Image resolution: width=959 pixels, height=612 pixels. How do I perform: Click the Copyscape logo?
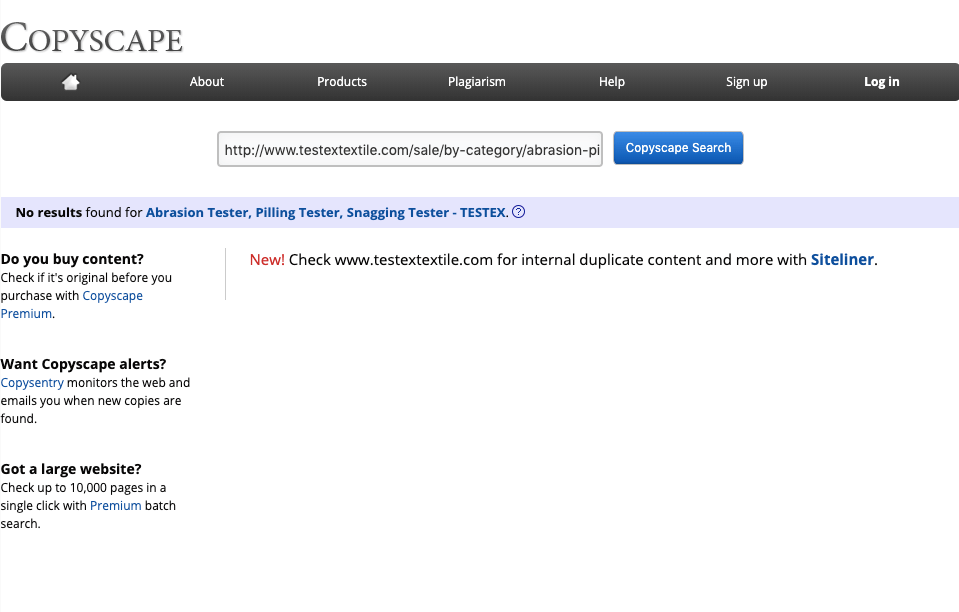(x=92, y=38)
